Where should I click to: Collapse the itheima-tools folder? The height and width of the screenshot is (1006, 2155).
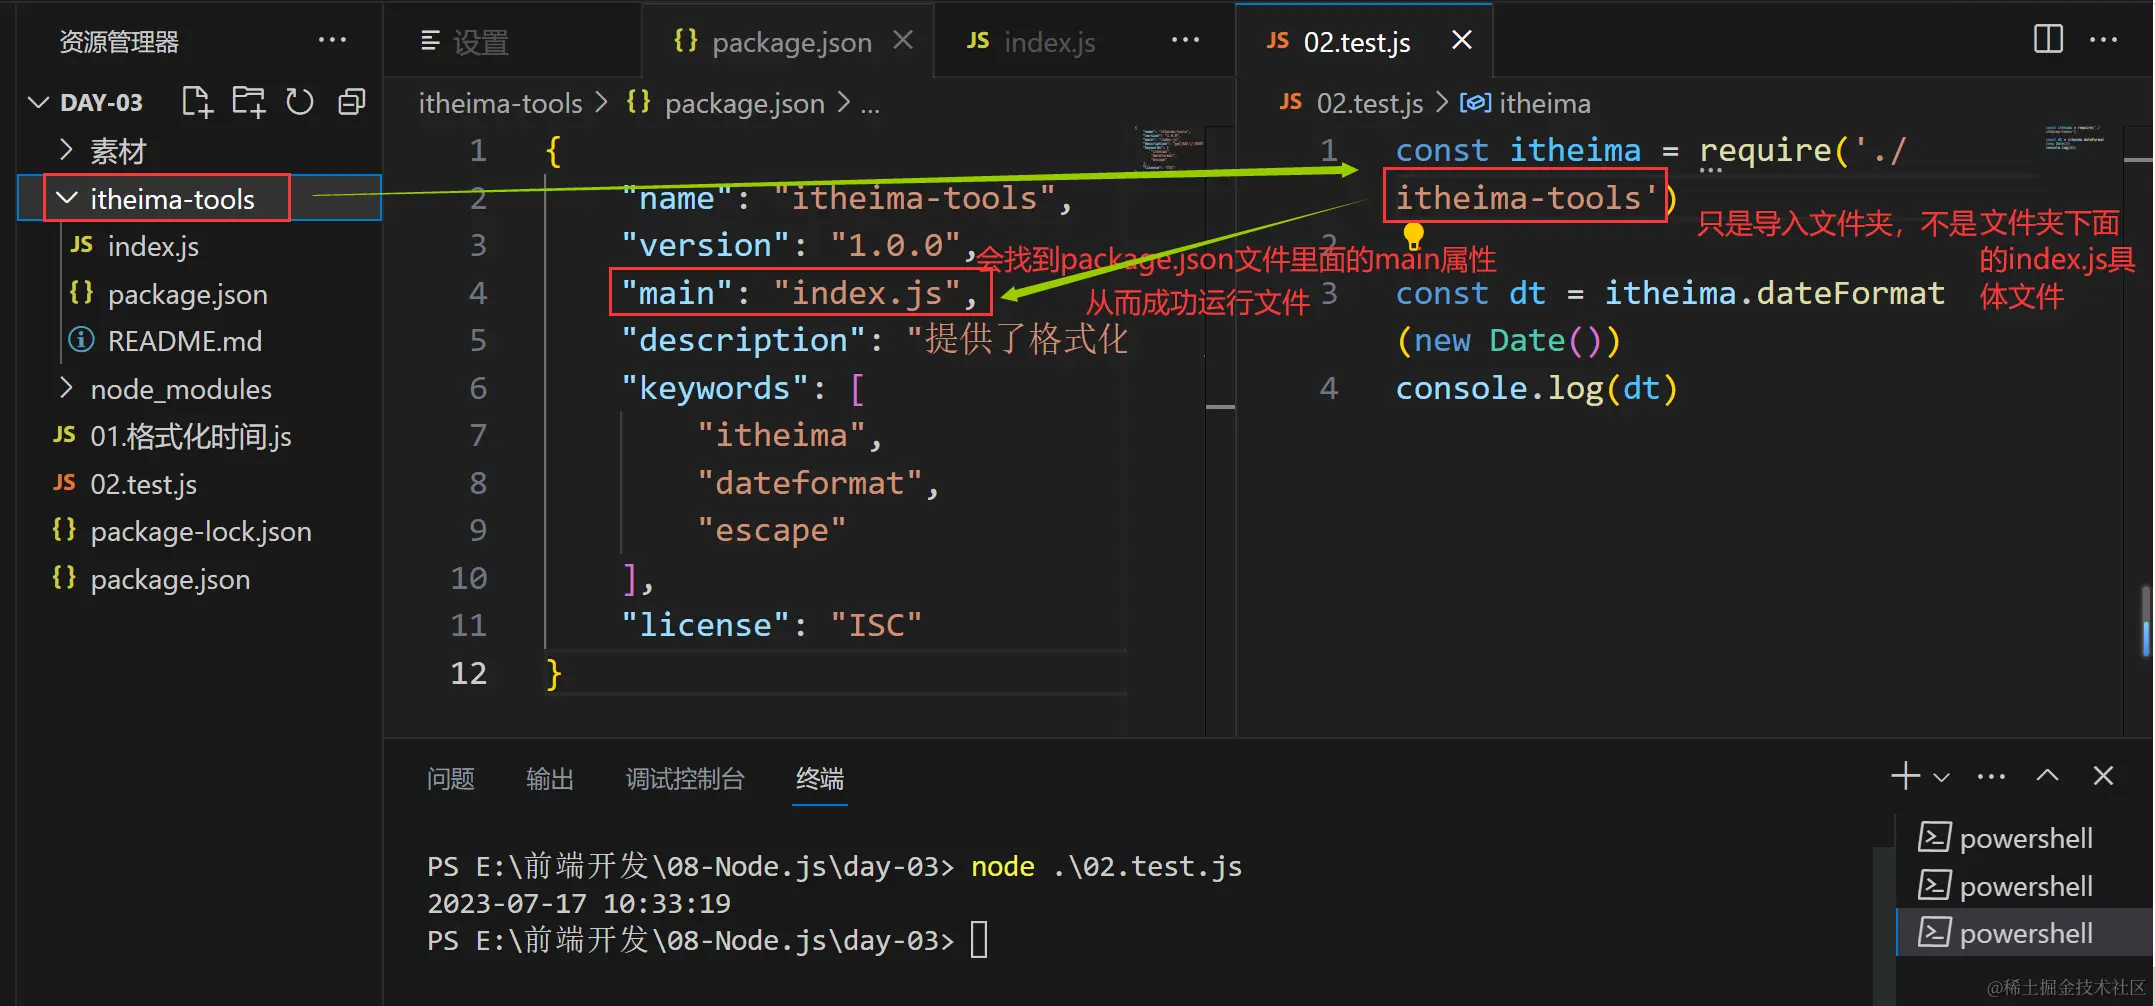point(67,198)
